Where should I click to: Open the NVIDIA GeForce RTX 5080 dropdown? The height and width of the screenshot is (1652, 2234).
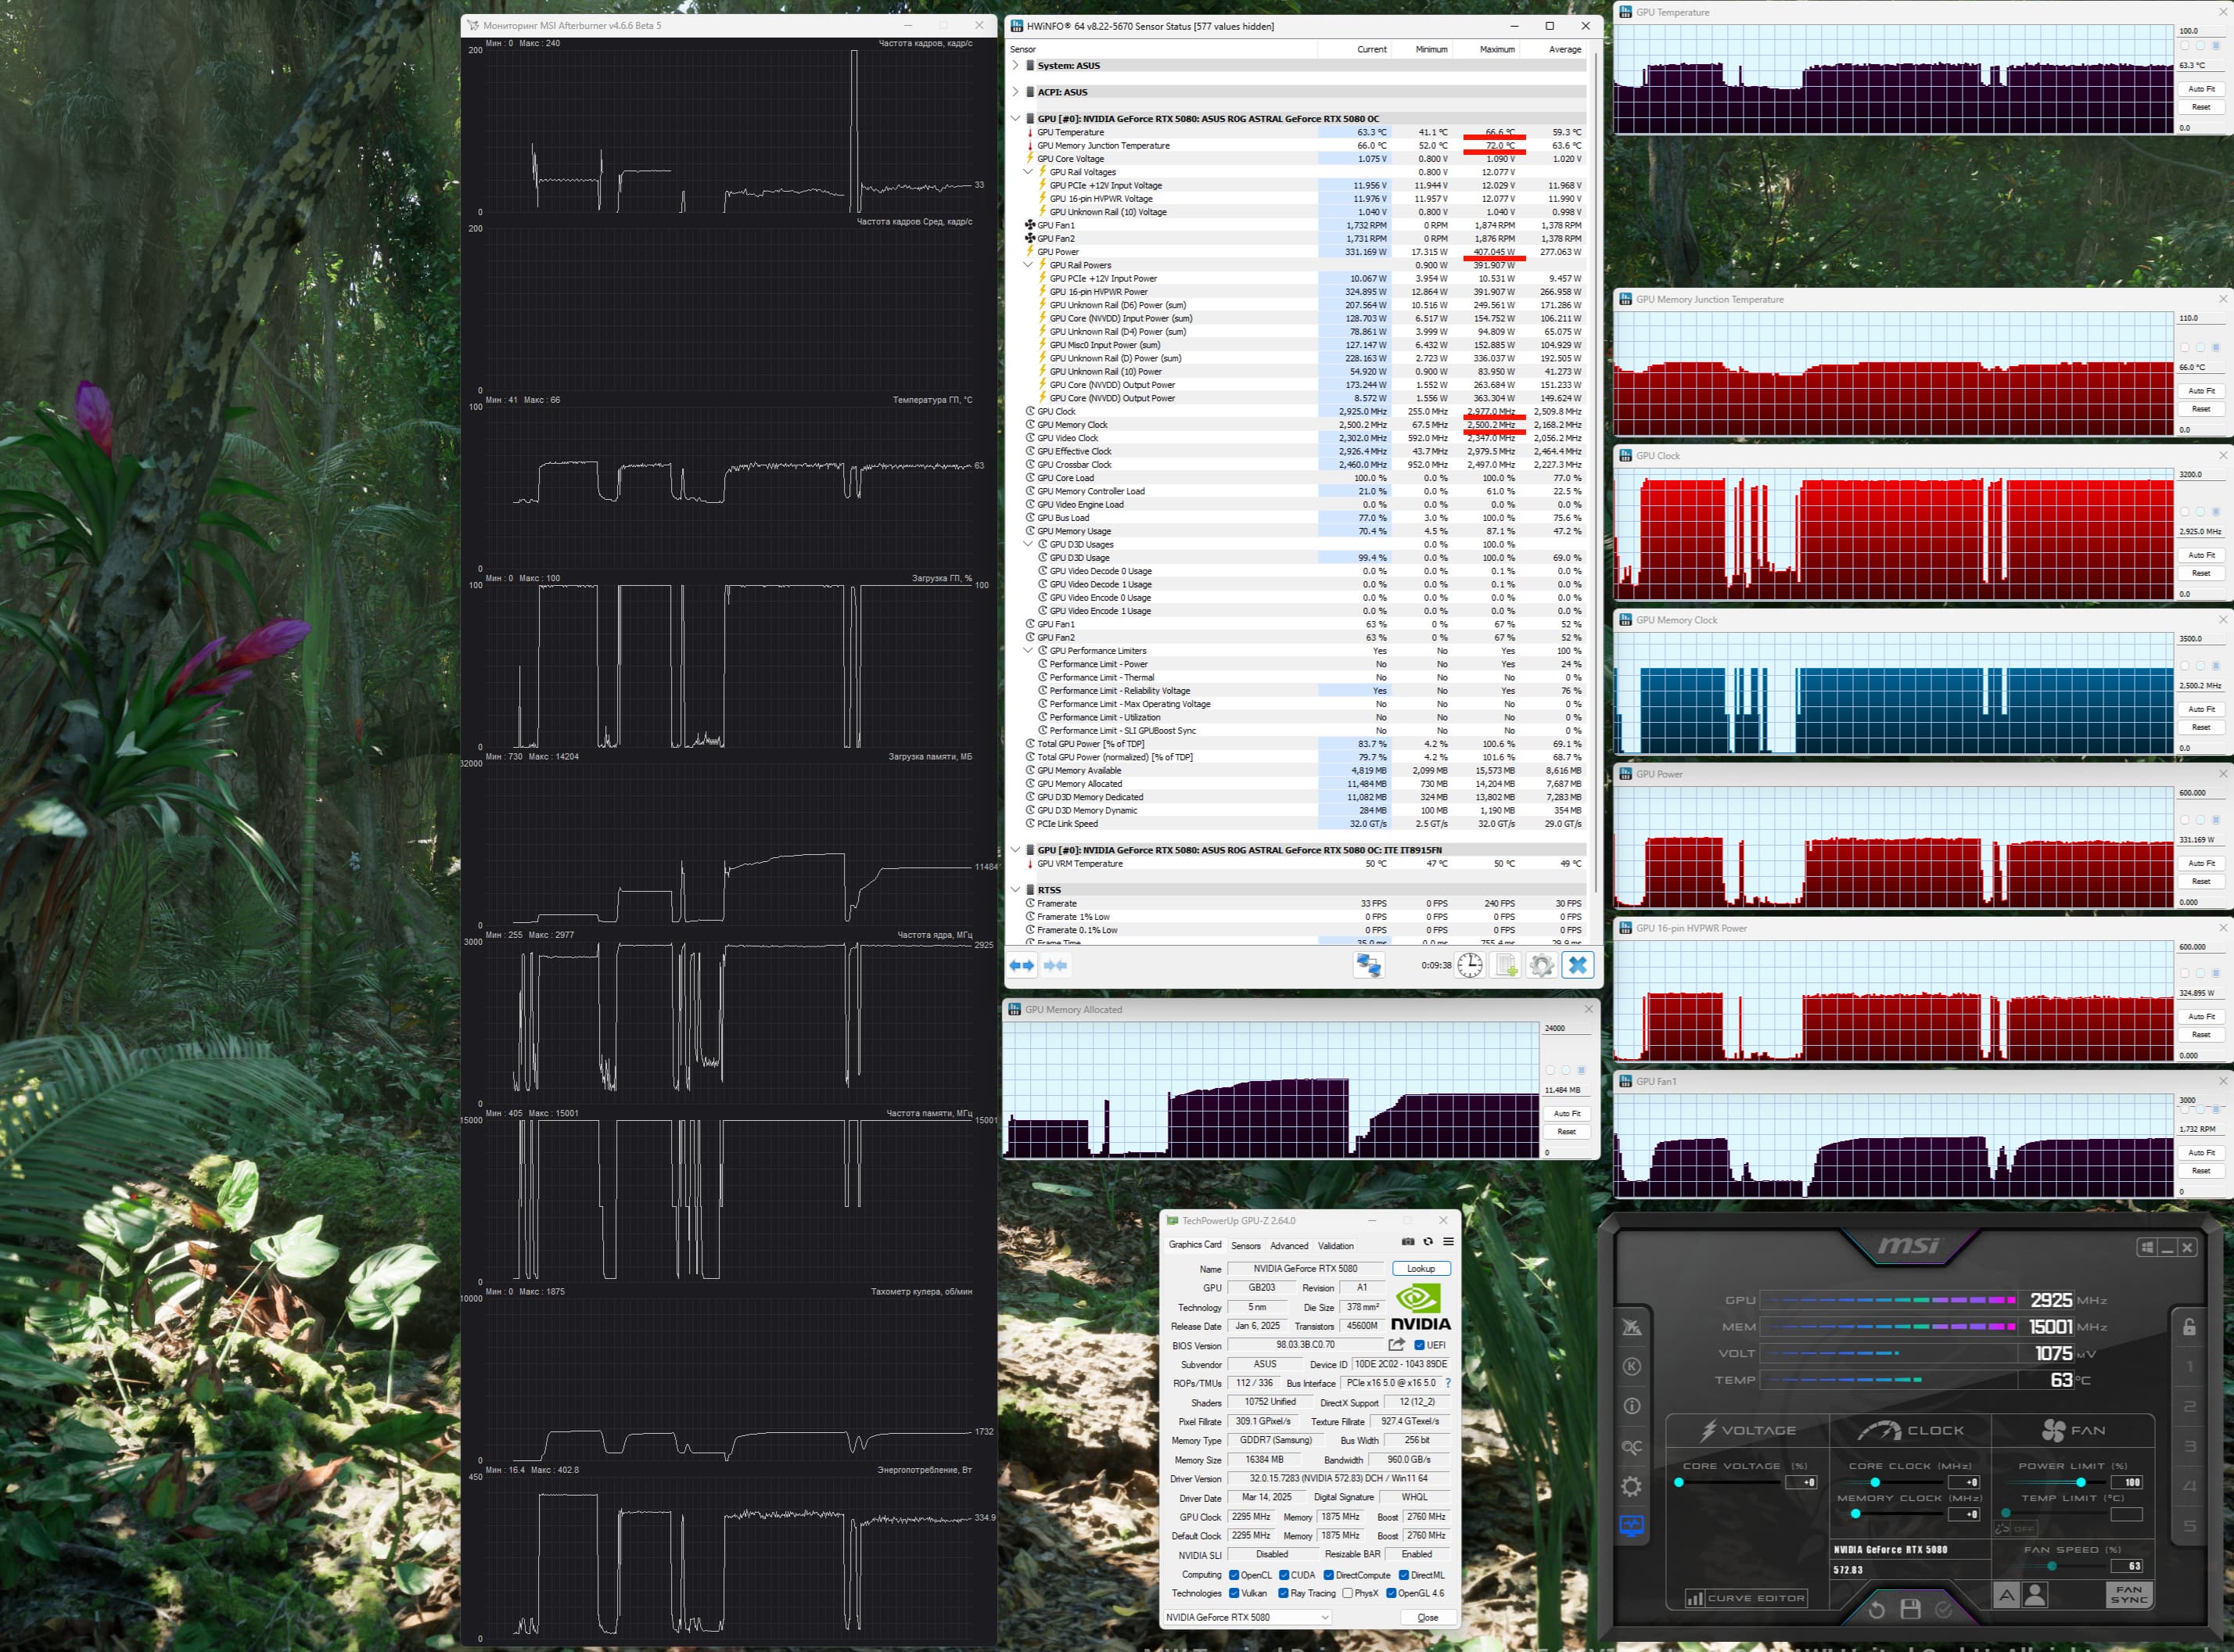[1248, 1617]
